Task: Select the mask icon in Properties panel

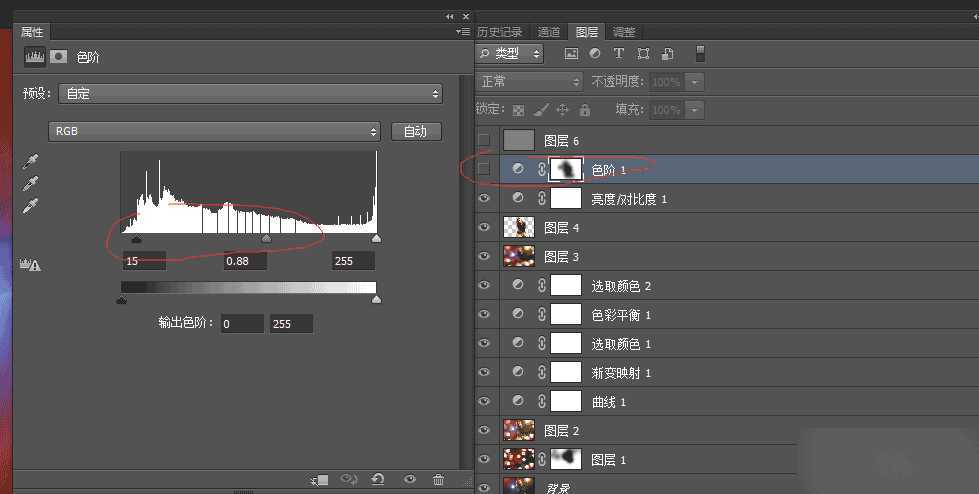Action: [59, 57]
